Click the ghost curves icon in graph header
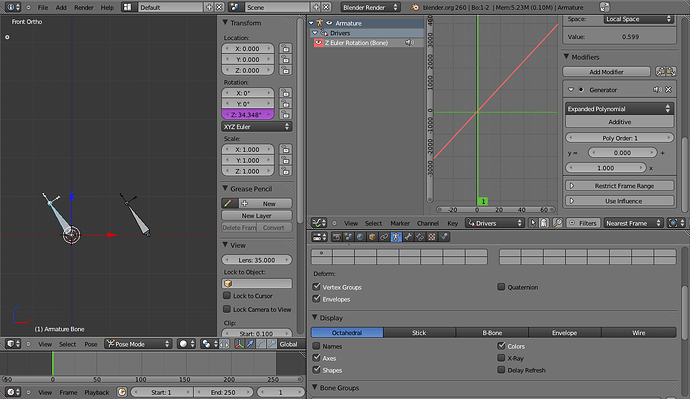 point(544,223)
